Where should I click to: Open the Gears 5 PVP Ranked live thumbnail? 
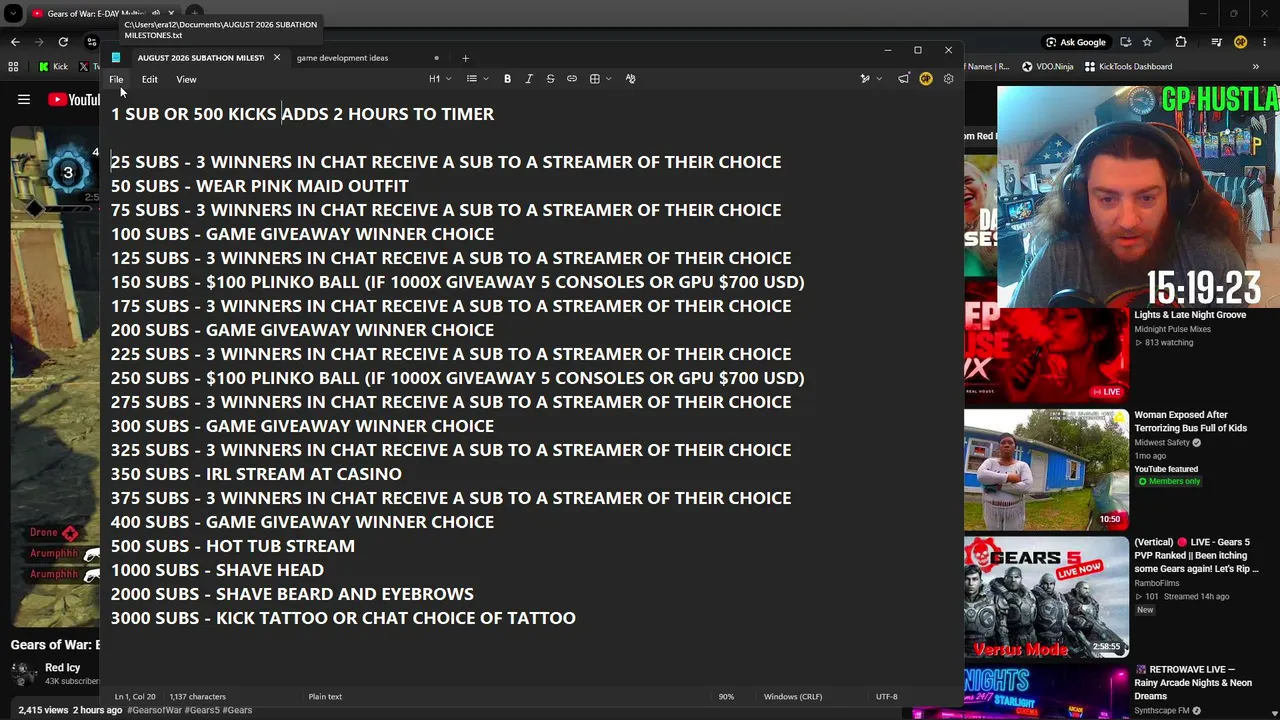pyautogui.click(x=1046, y=597)
